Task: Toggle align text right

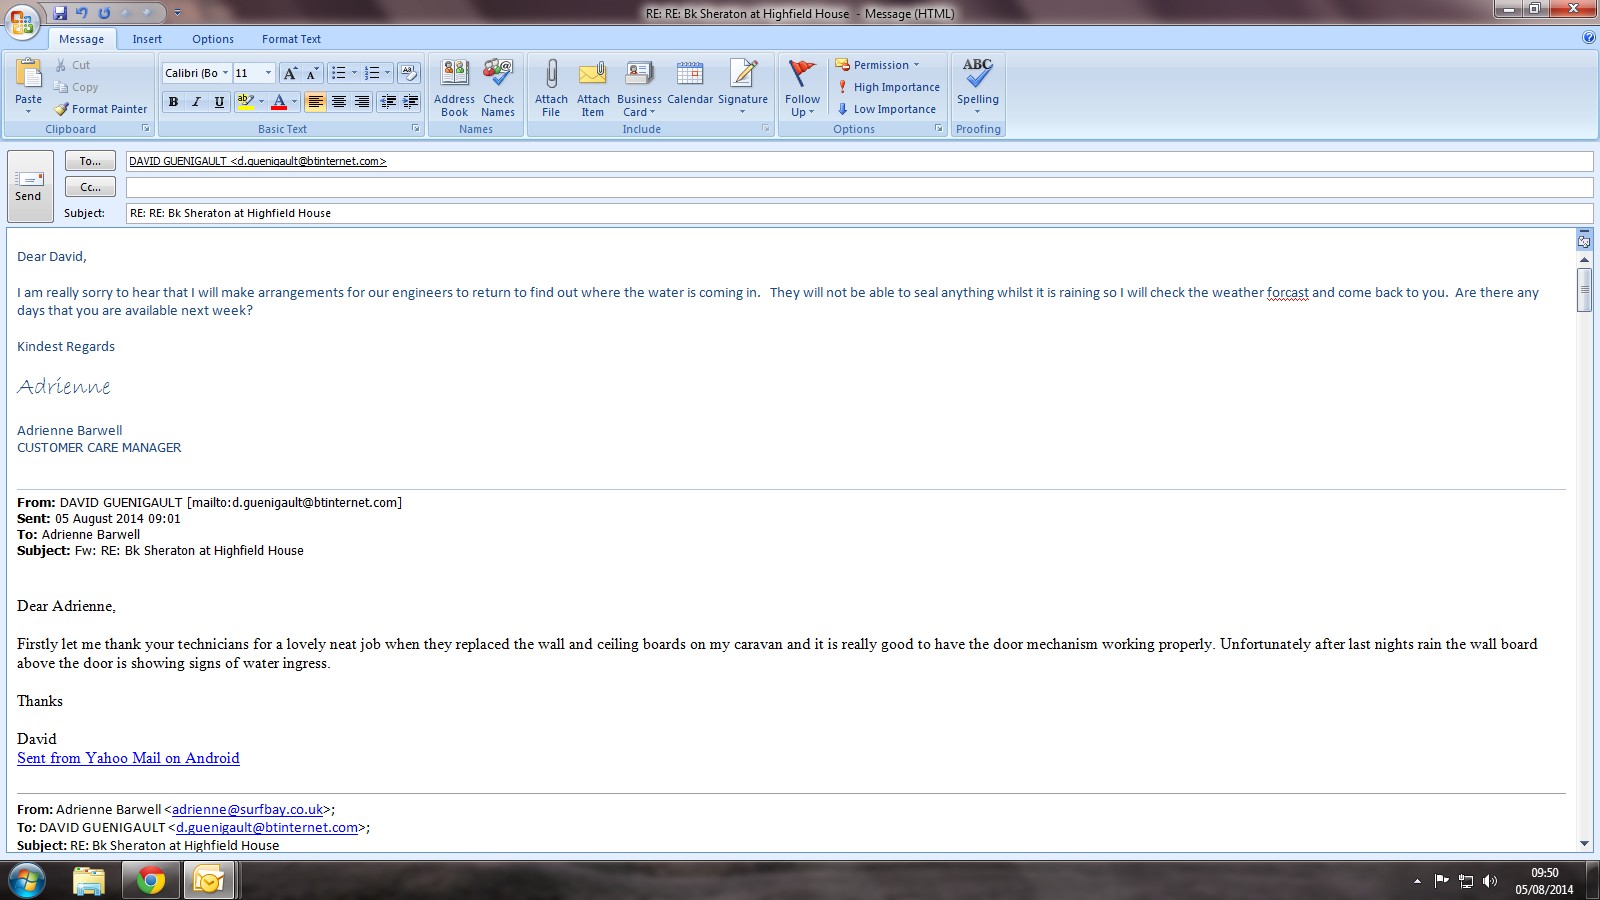Action: pos(362,102)
